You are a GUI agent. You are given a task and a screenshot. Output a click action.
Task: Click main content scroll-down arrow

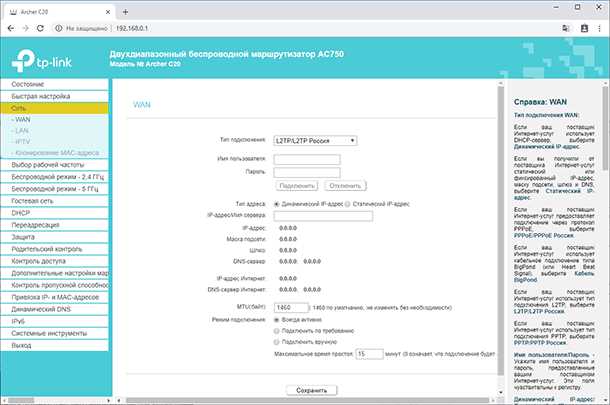pyautogui.click(x=501, y=393)
